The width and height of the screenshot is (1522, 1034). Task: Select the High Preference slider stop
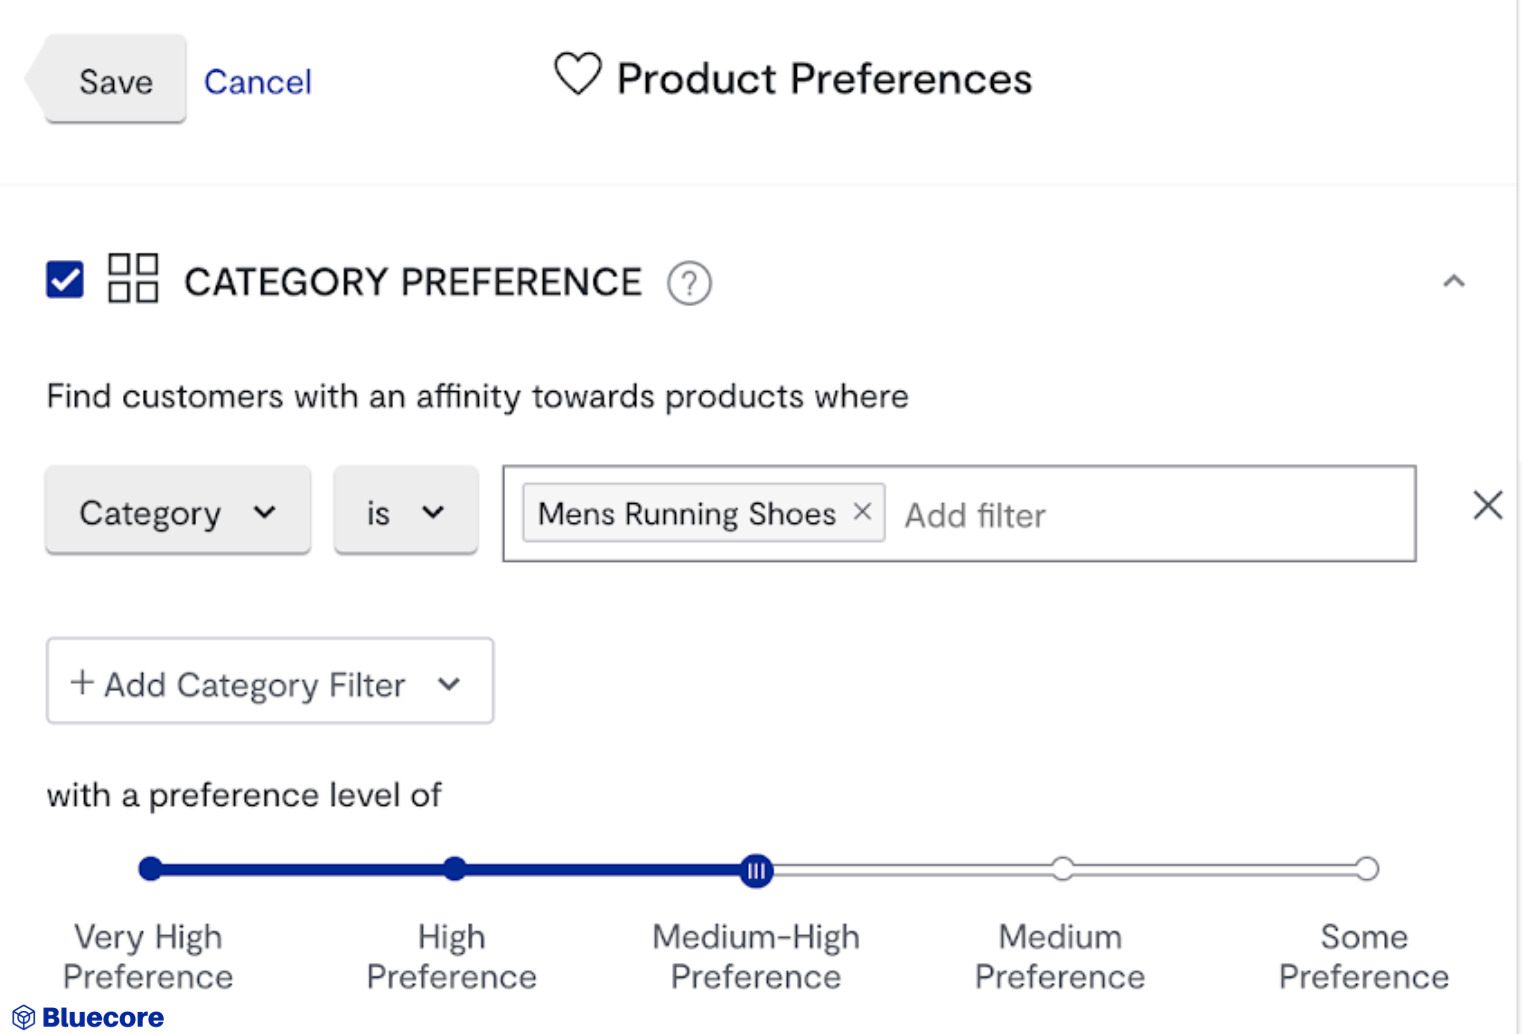click(454, 869)
